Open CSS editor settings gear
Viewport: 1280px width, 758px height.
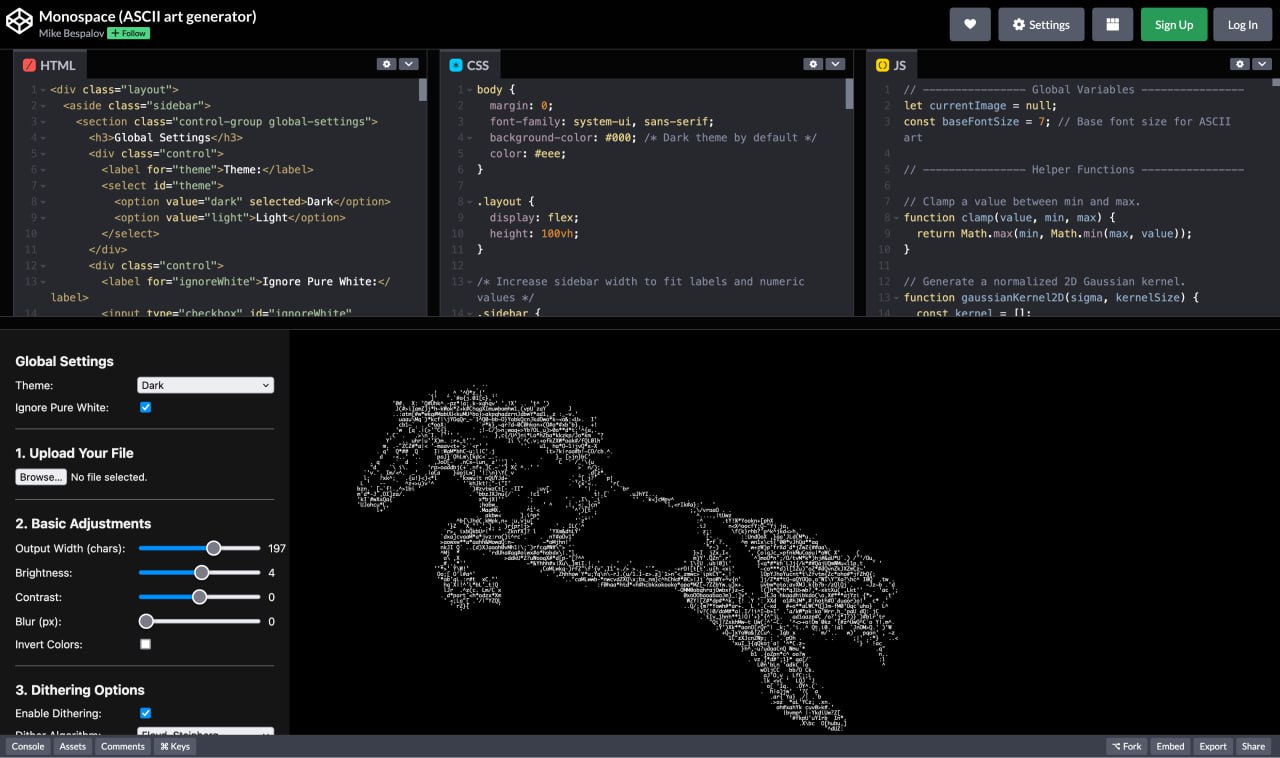(x=813, y=64)
